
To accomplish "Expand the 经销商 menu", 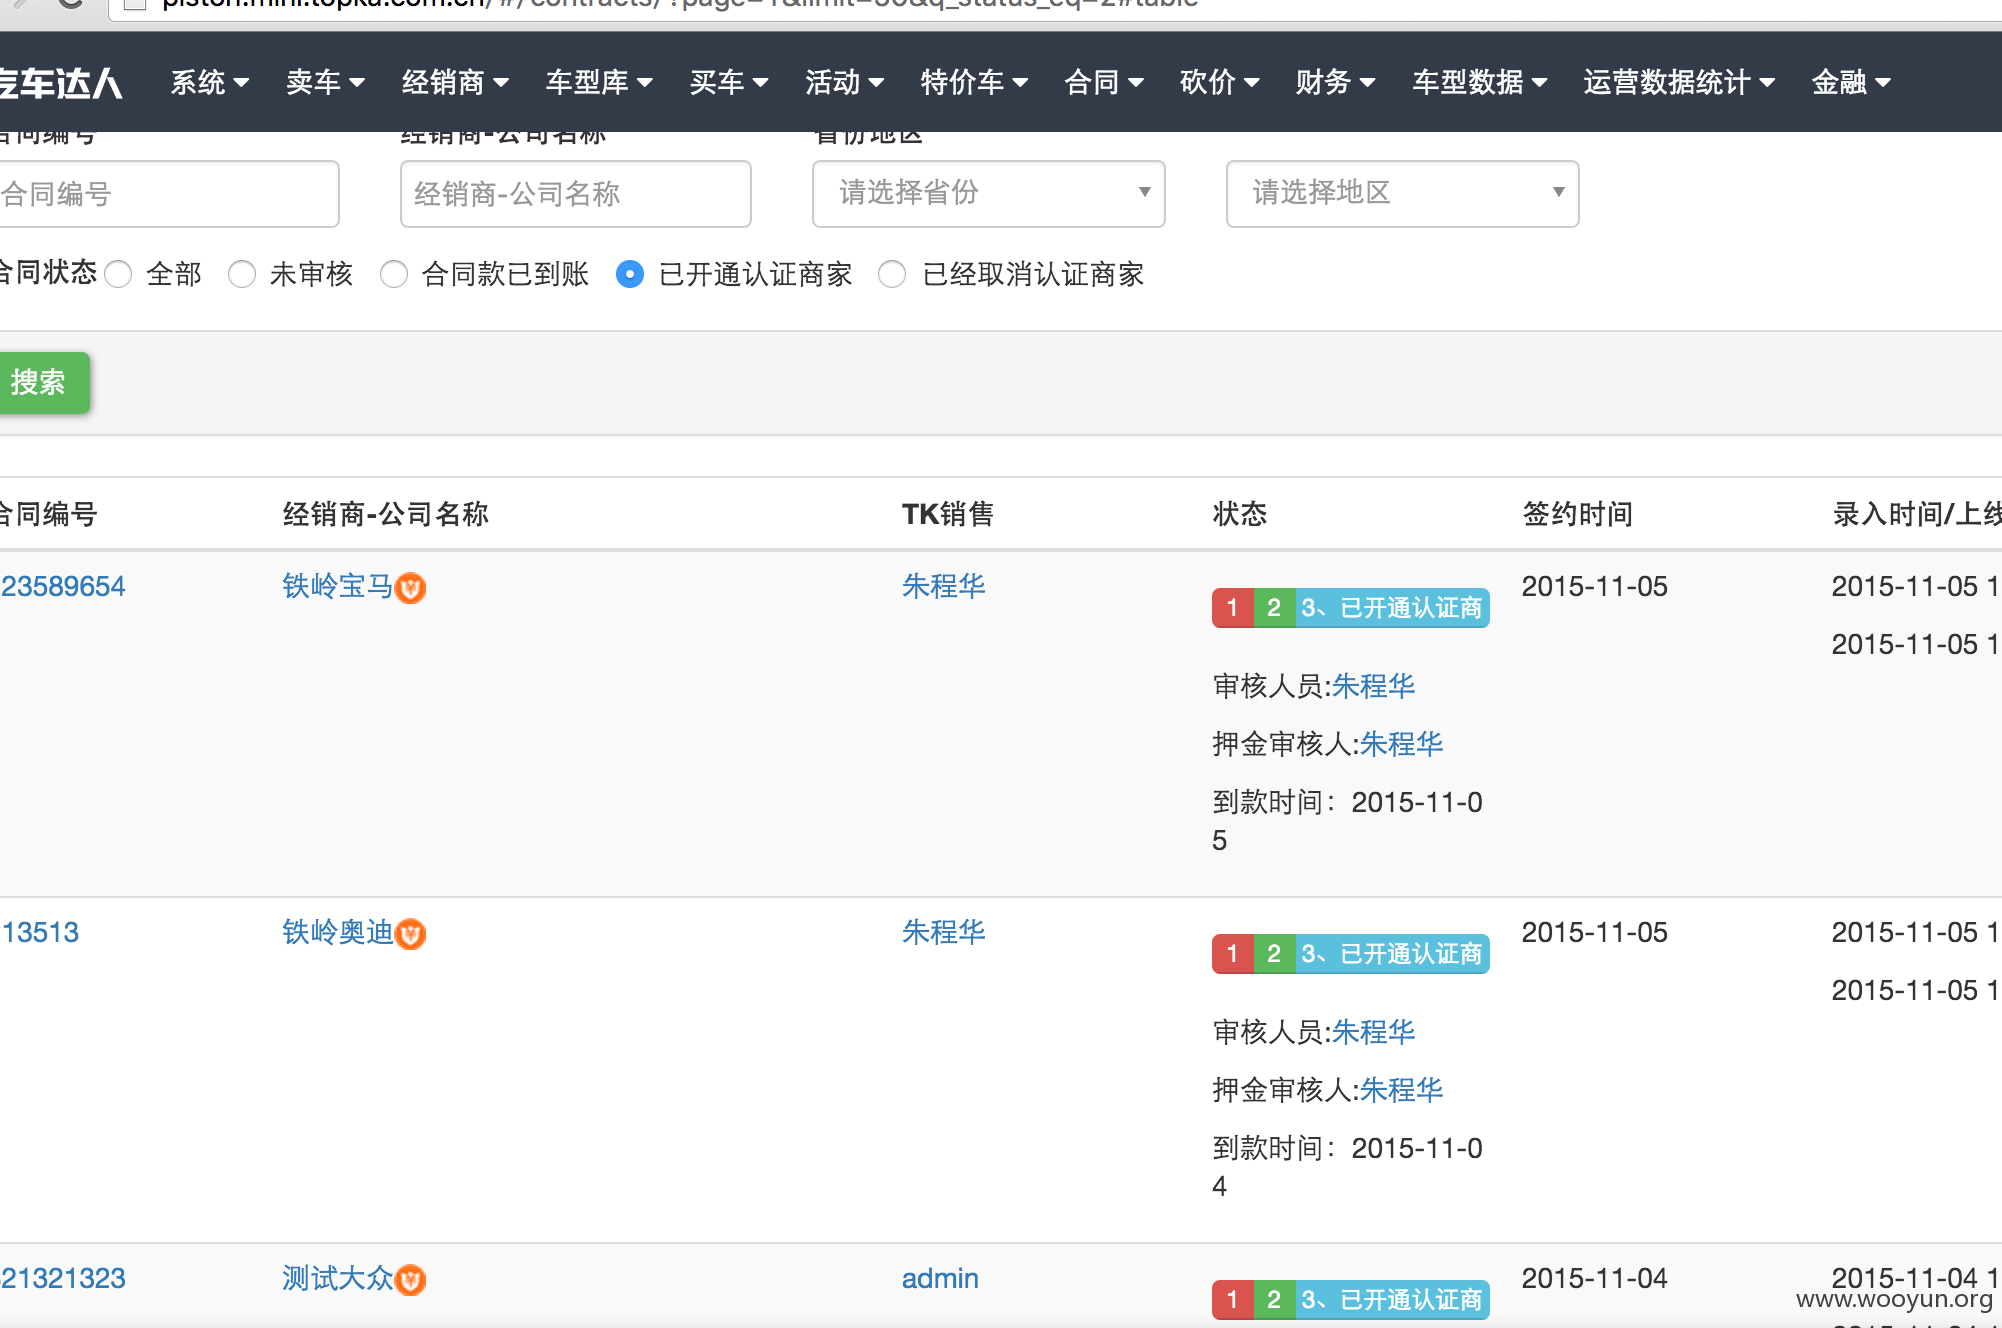I will point(455,82).
